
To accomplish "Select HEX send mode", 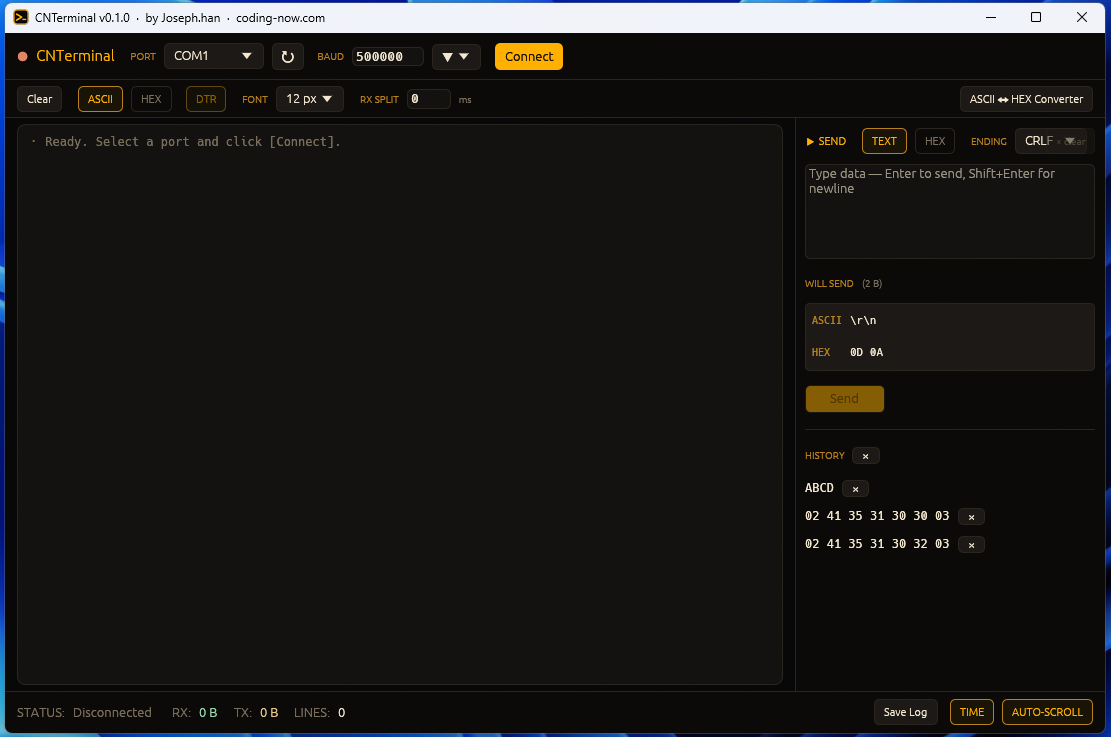I will pyautogui.click(x=935, y=141).
